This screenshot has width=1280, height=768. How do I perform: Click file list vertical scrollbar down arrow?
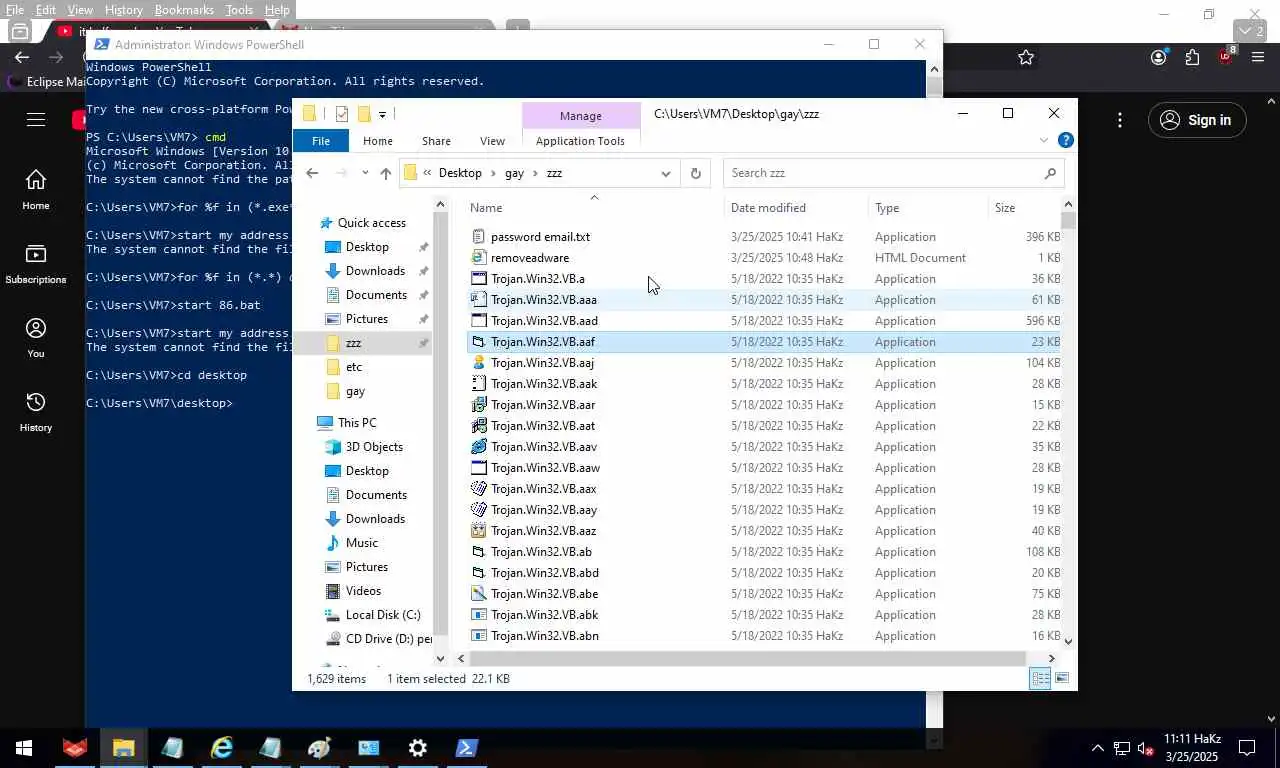[1068, 641]
